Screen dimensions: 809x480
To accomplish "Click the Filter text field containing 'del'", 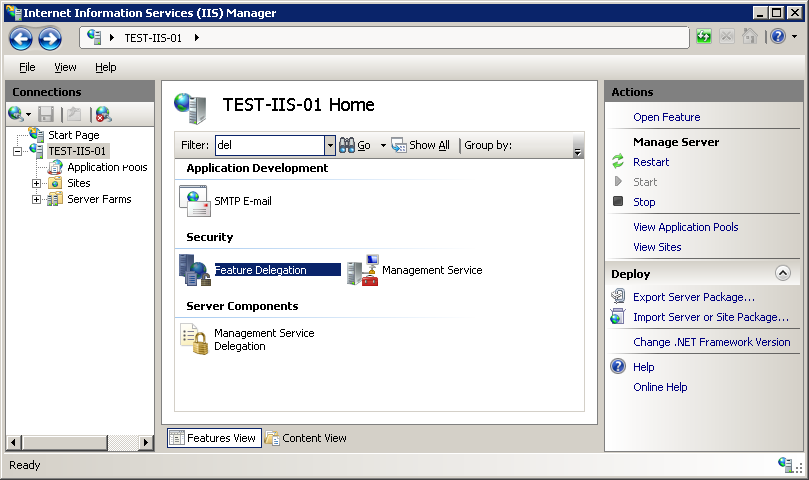I will (x=270, y=145).
